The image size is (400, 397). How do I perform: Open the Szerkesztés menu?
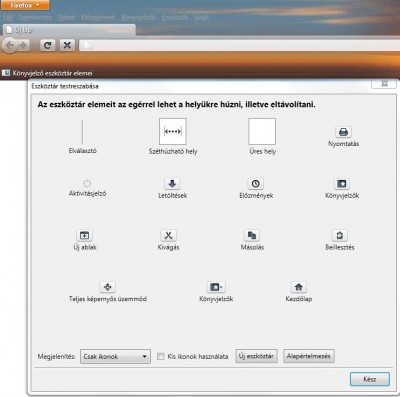pyautogui.click(x=35, y=17)
